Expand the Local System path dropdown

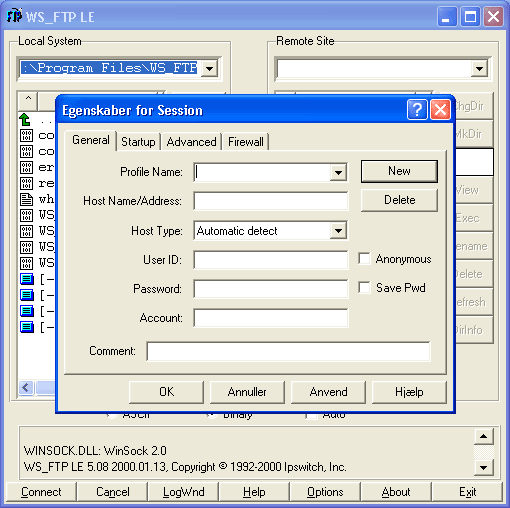[x=209, y=69]
